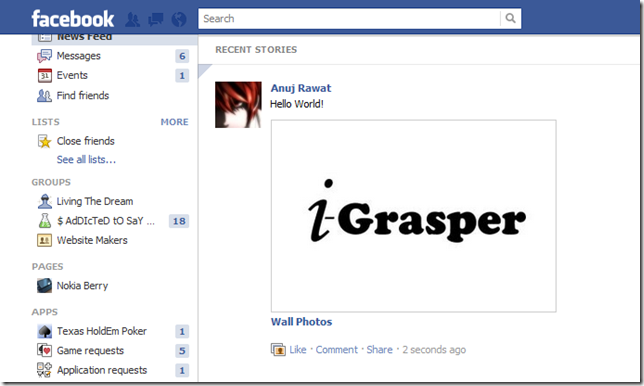Click the search magnifier button

point(511,18)
